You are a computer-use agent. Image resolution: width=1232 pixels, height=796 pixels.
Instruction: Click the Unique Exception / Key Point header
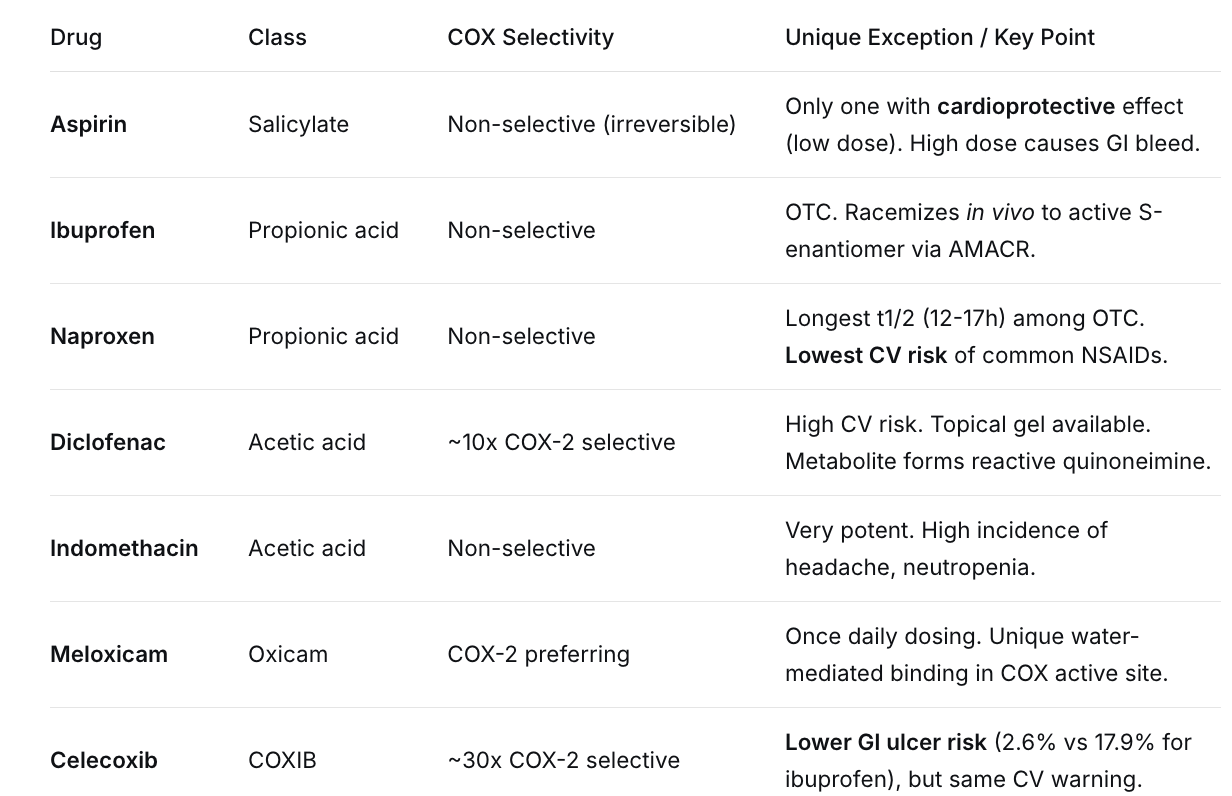(939, 38)
